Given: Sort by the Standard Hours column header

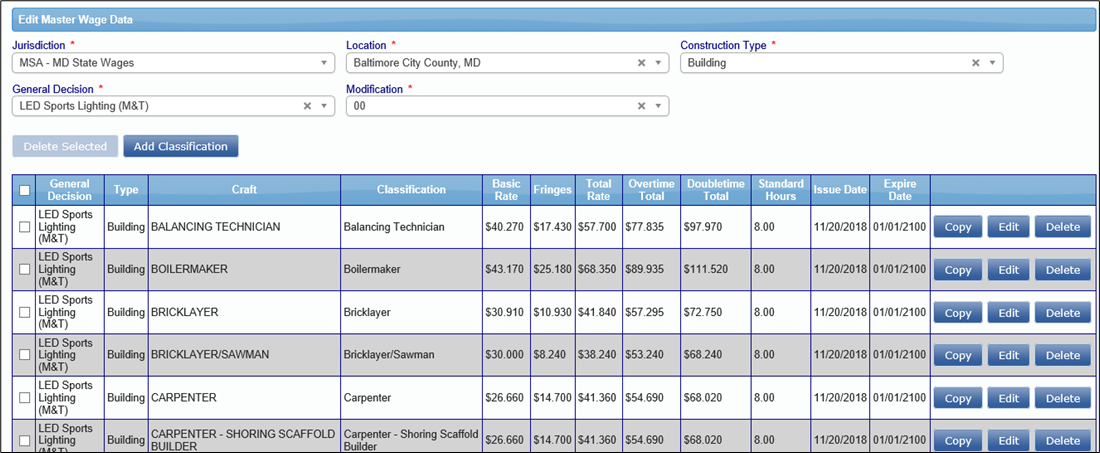Looking at the screenshot, I should coord(781,189).
